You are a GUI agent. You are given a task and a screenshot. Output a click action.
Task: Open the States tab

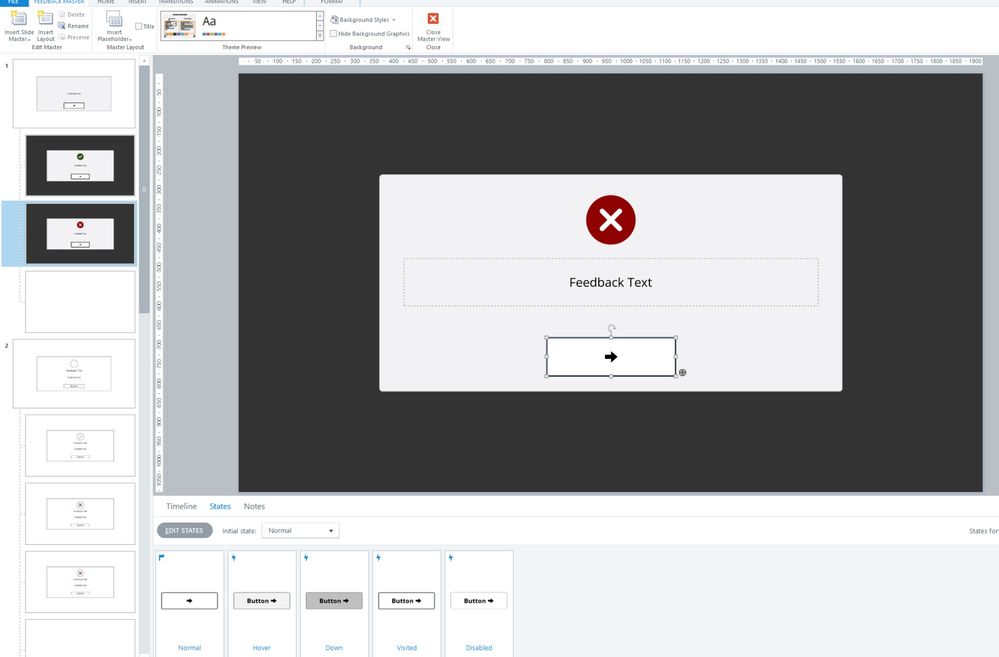[x=220, y=506]
